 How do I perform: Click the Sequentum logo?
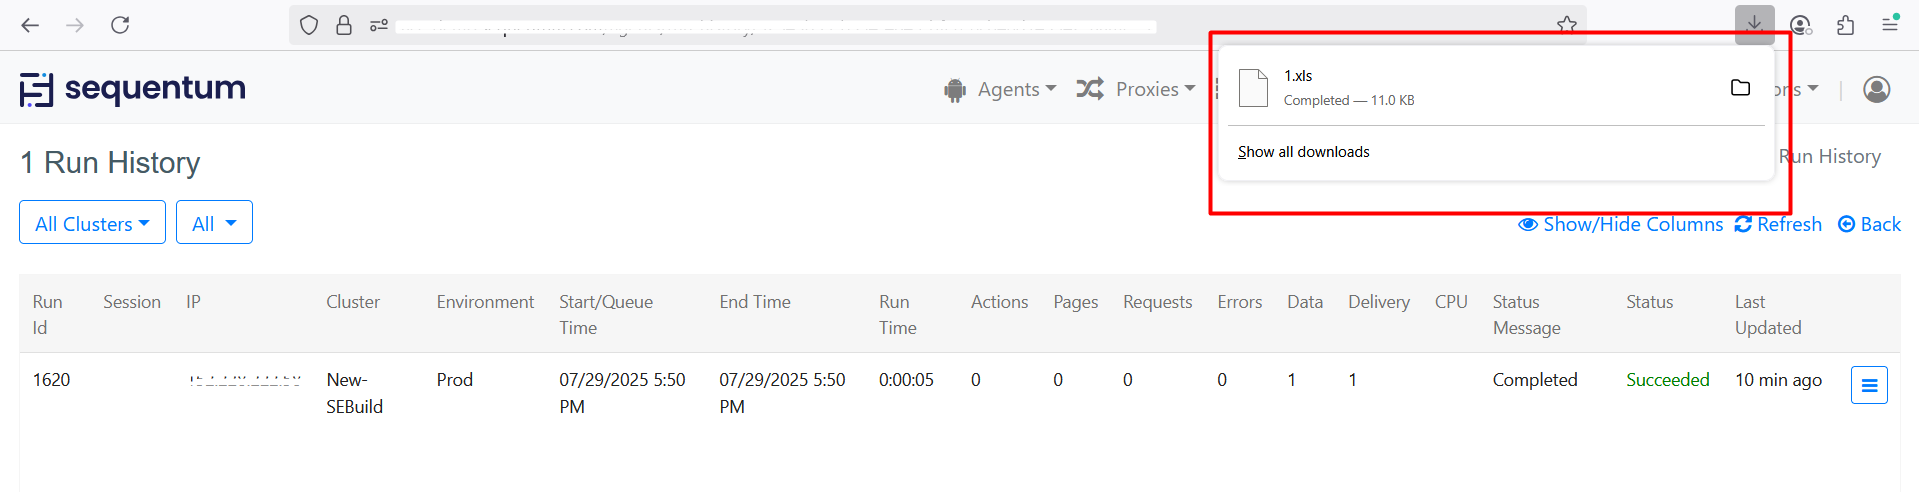pyautogui.click(x=133, y=89)
